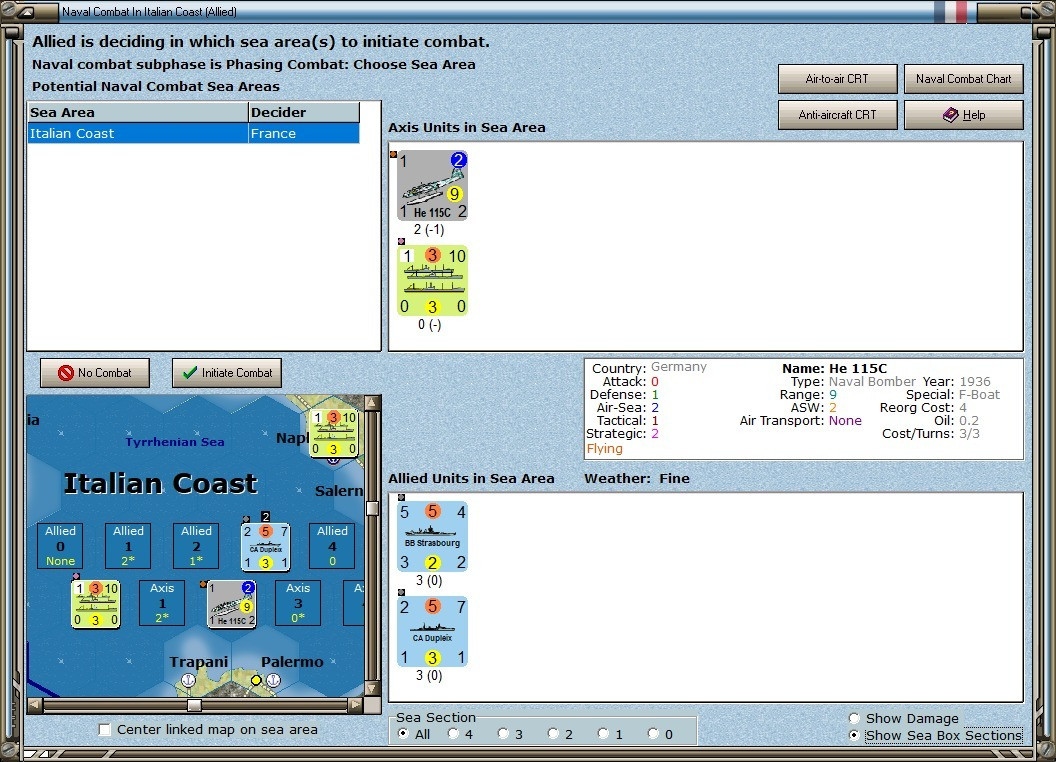Select the All sea section option

(x=404, y=733)
